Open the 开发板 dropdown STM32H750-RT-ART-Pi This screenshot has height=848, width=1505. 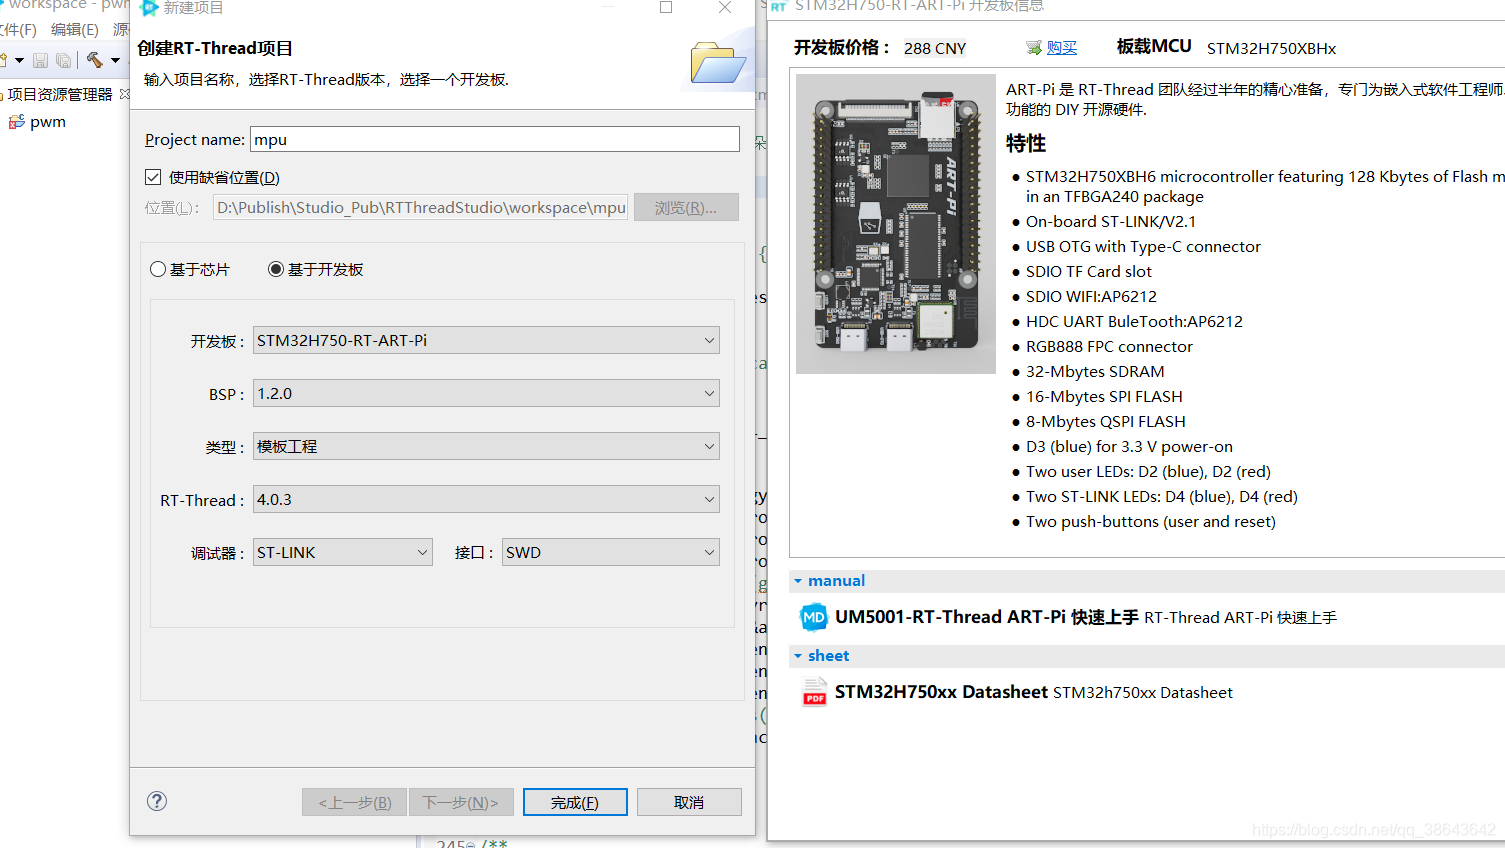coord(486,340)
